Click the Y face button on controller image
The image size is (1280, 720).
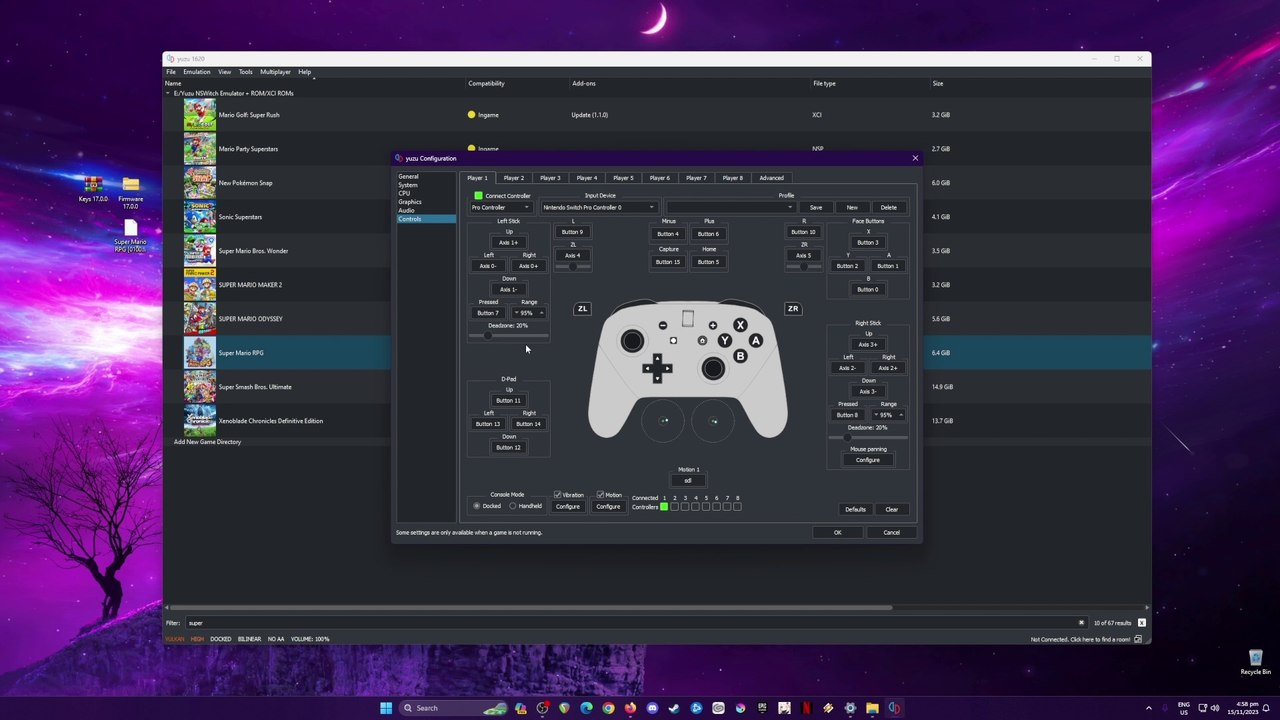724,341
